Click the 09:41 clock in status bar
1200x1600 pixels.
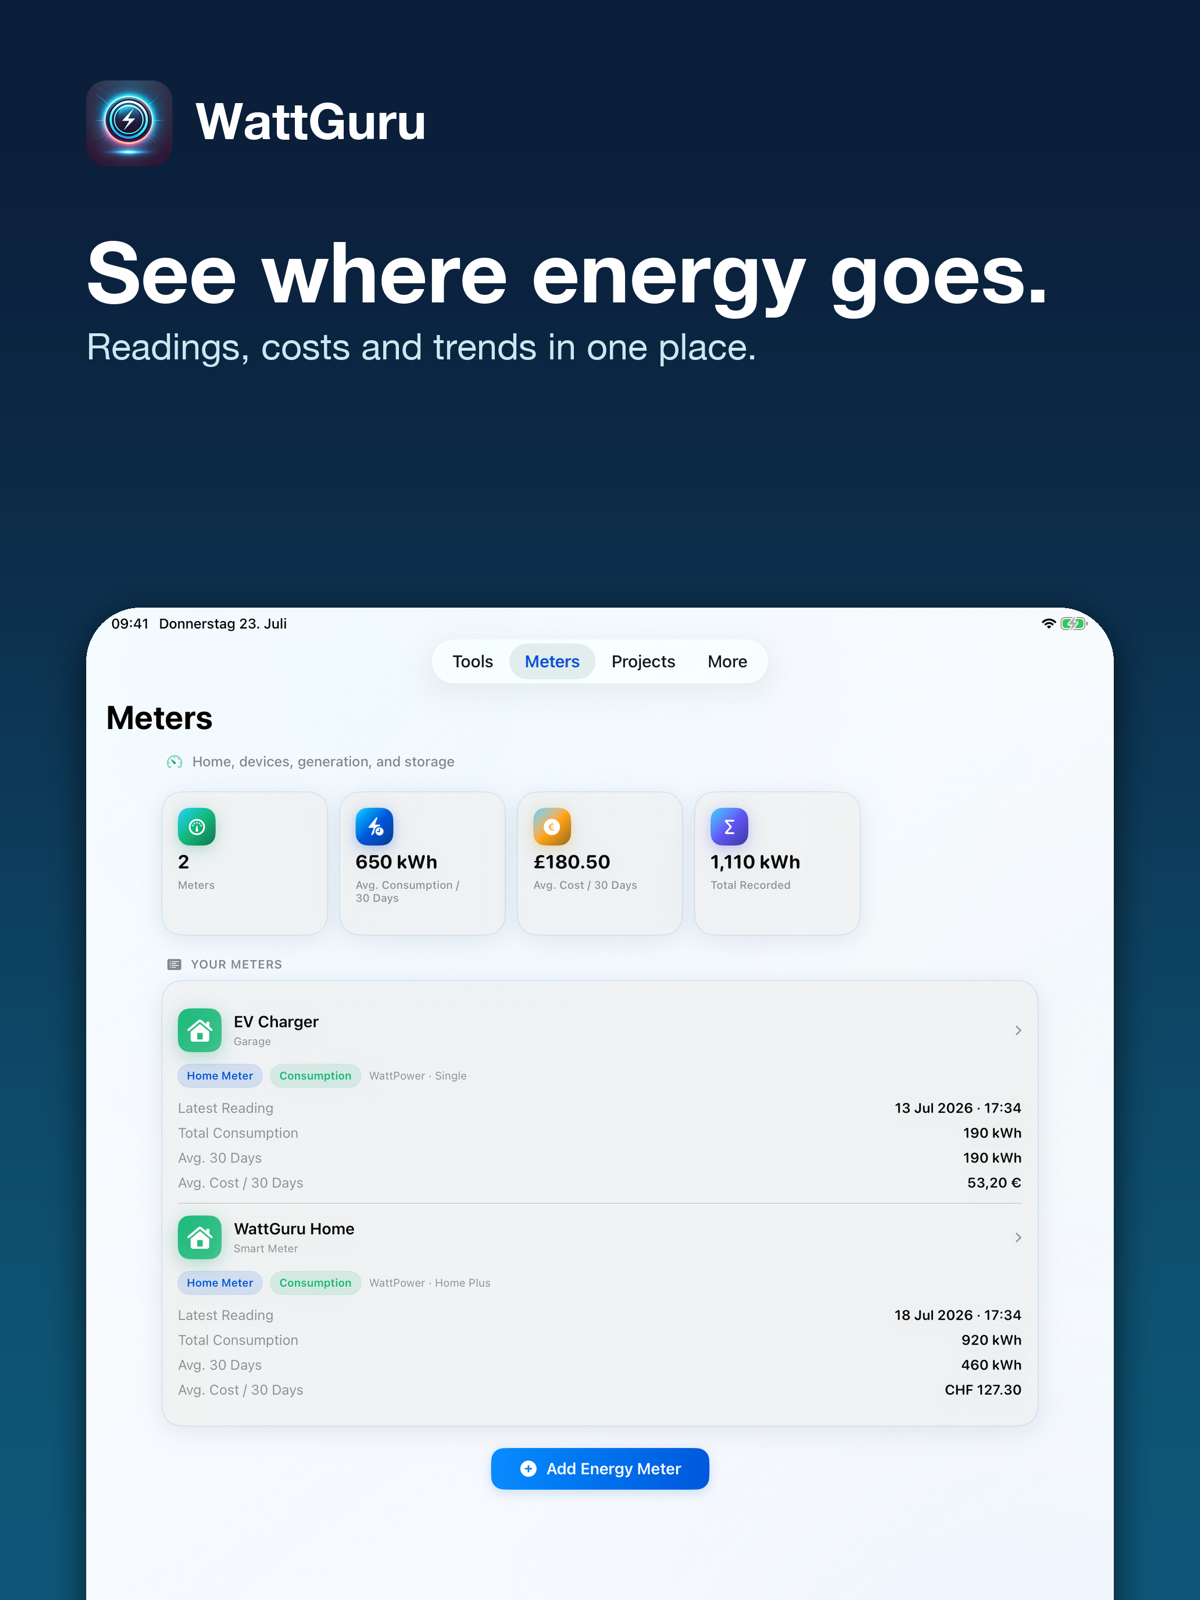pos(130,623)
